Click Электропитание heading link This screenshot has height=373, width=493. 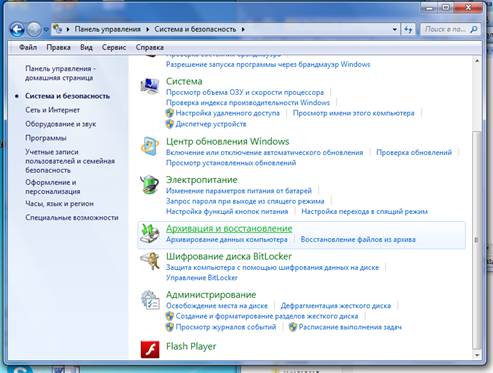click(202, 180)
